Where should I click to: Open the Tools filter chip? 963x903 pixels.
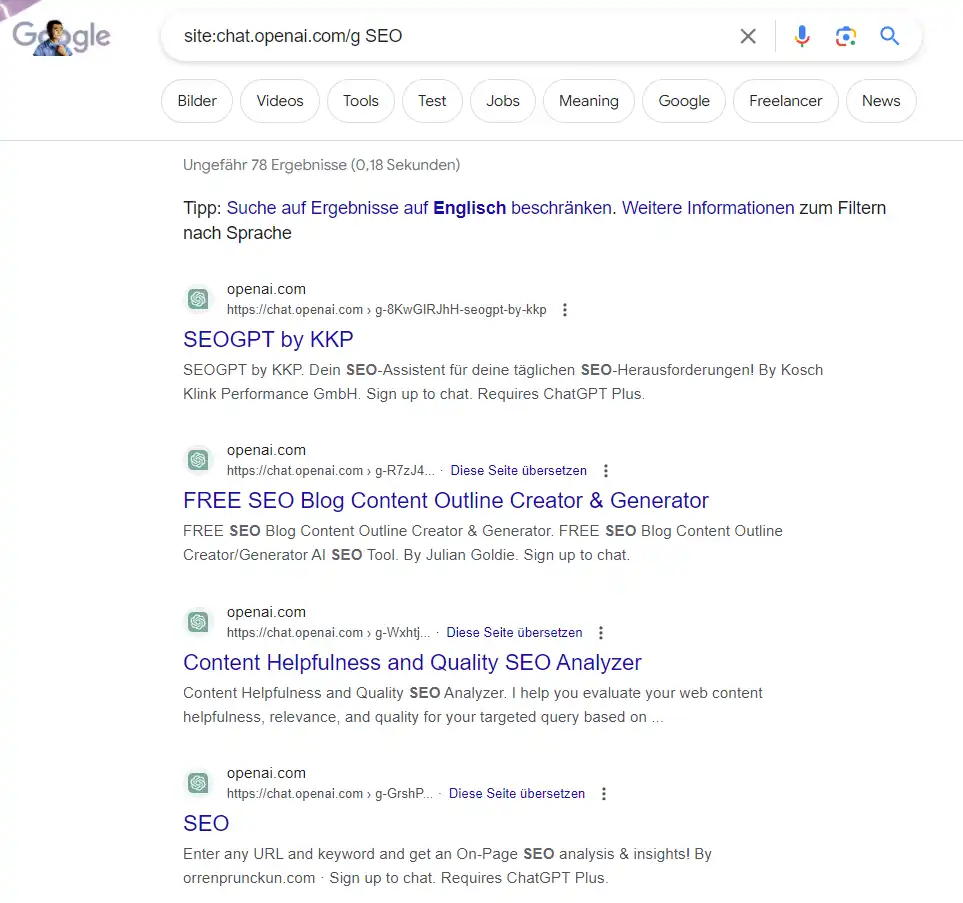point(360,100)
